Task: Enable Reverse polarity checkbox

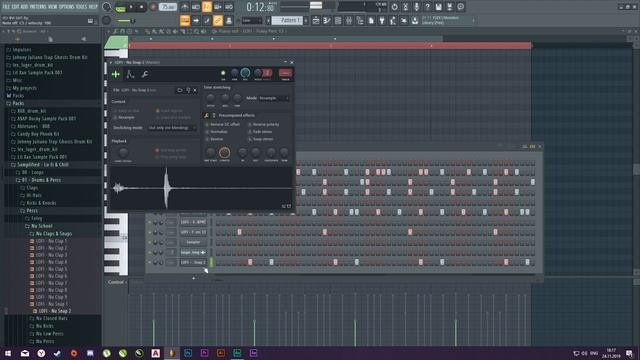Action: 264,124
